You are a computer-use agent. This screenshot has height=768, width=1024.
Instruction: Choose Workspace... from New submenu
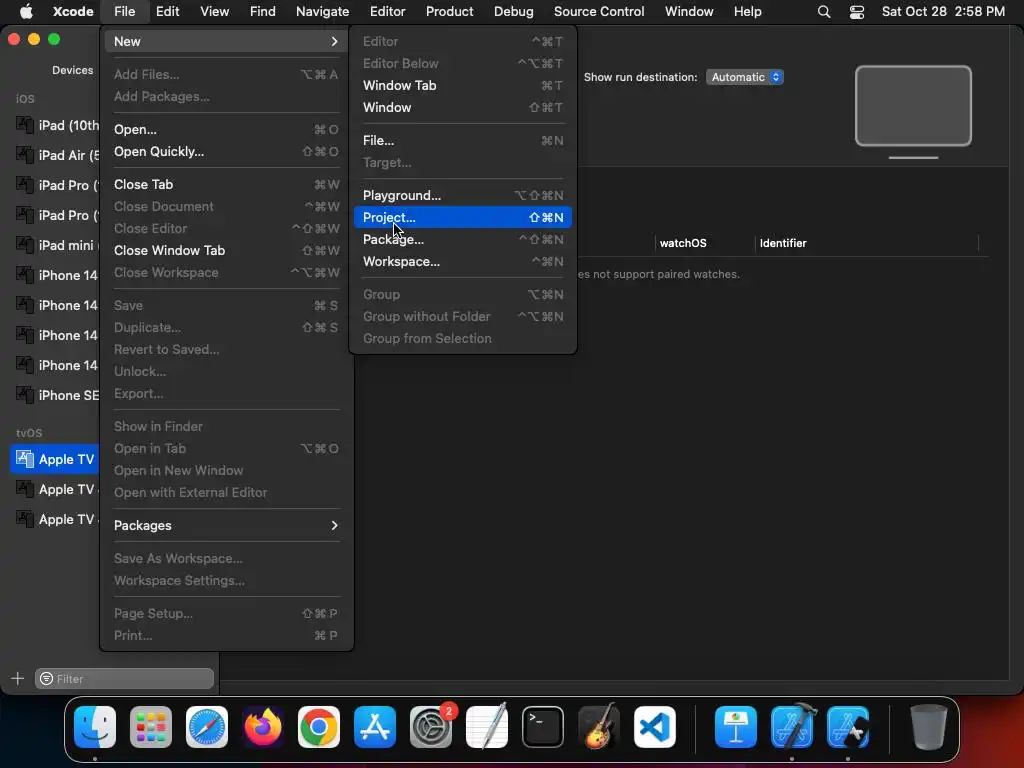coord(462,261)
